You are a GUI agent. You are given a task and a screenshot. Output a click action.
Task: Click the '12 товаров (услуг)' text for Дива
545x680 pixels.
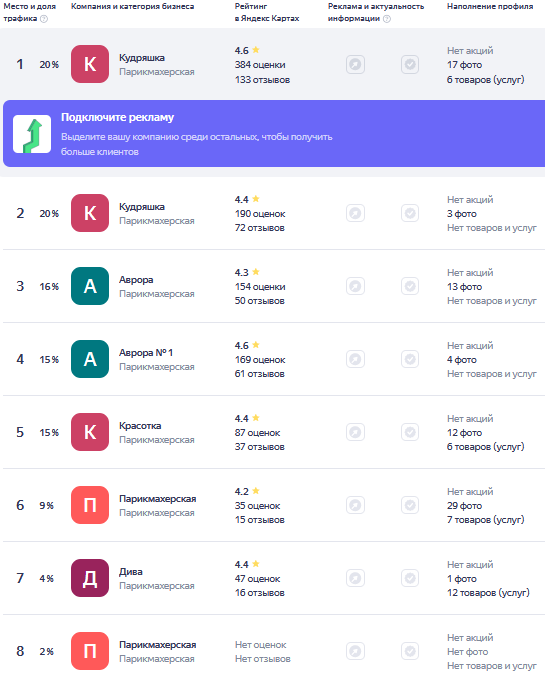point(488,593)
